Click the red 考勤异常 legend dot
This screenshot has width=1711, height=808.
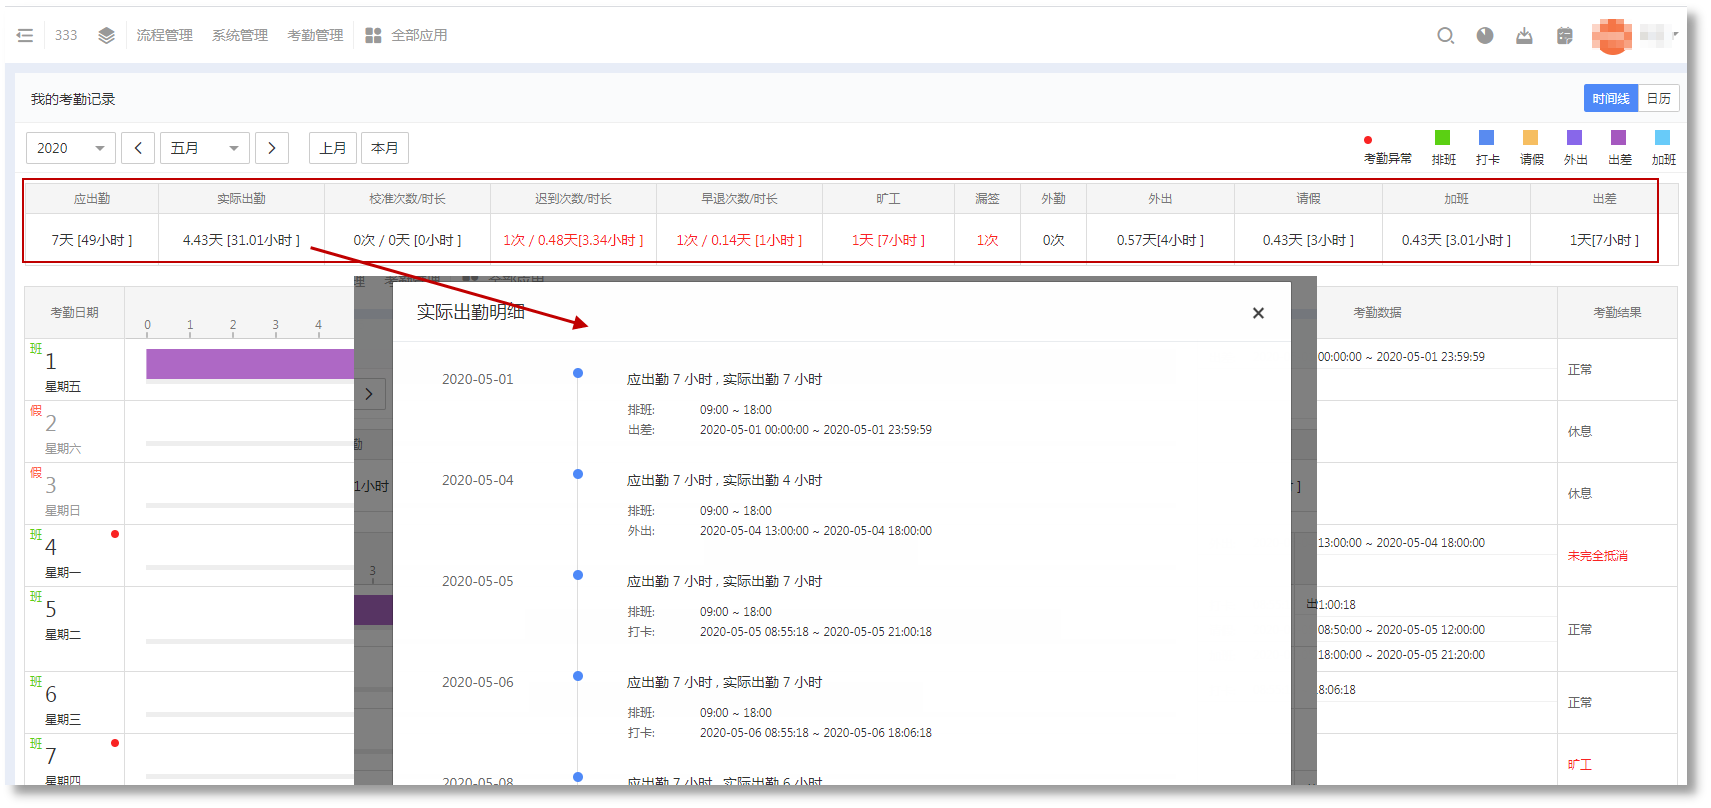click(x=1368, y=140)
